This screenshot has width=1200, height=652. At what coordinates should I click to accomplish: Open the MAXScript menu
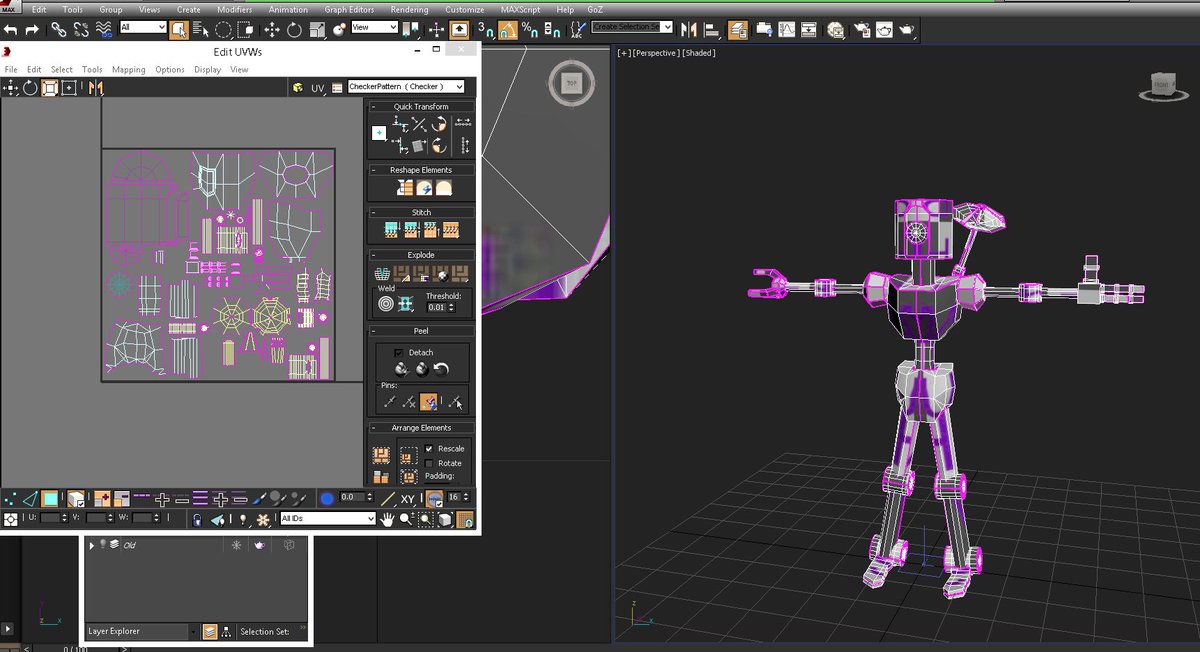tap(520, 9)
